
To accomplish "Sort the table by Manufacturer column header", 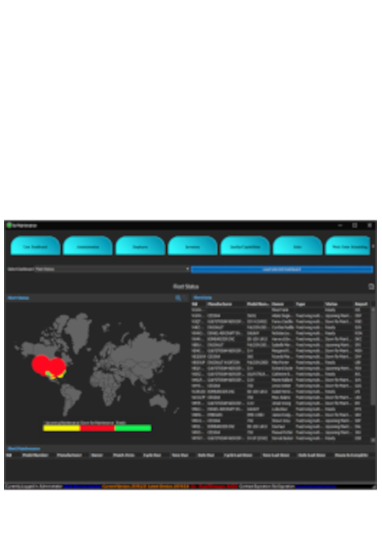I will 226,304.
